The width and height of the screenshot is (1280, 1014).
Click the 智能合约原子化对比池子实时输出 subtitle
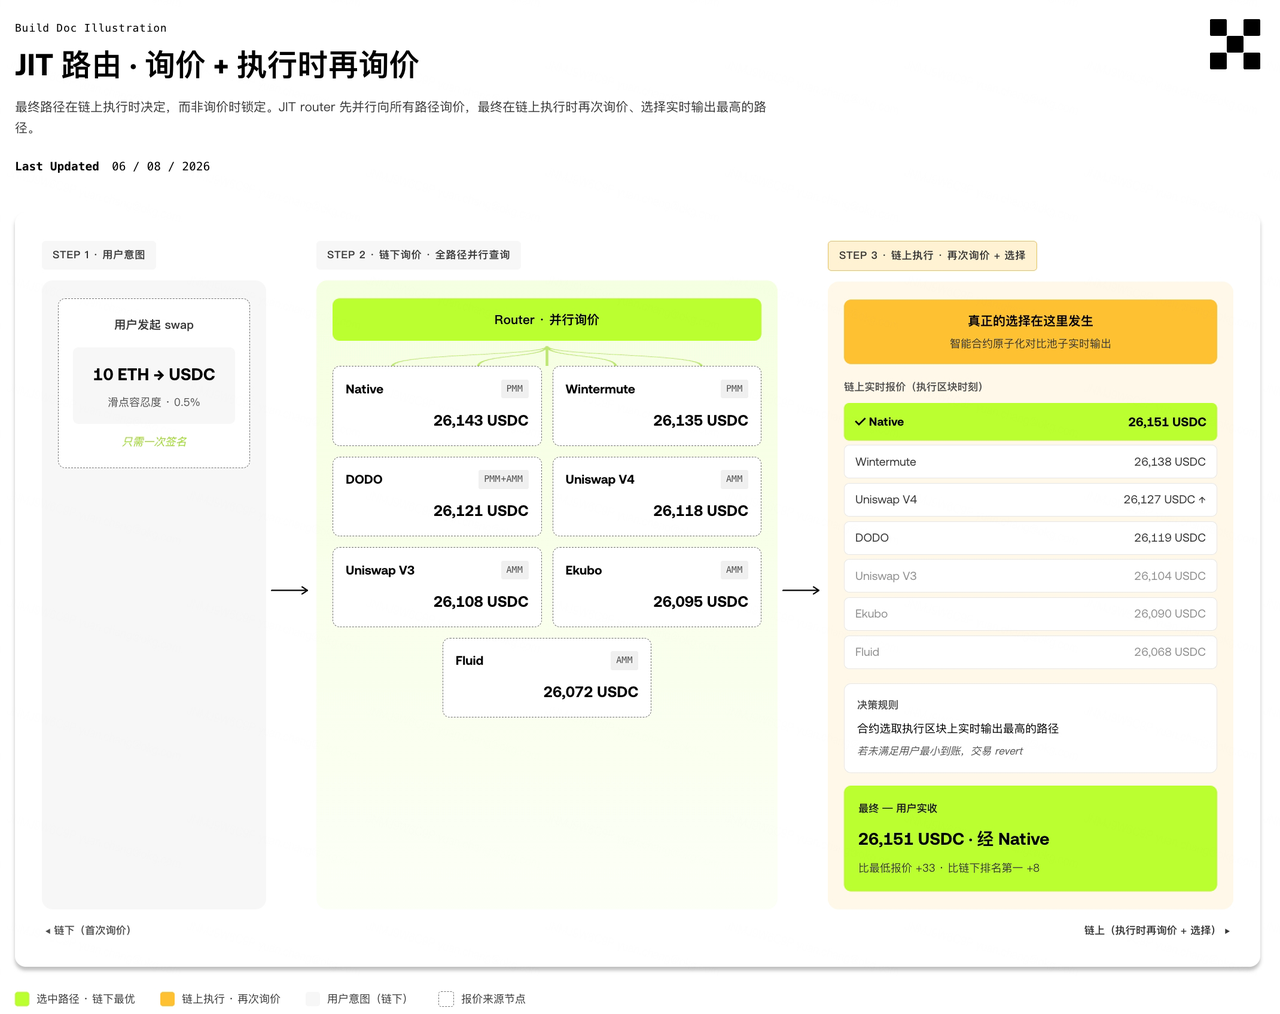[x=1030, y=344]
